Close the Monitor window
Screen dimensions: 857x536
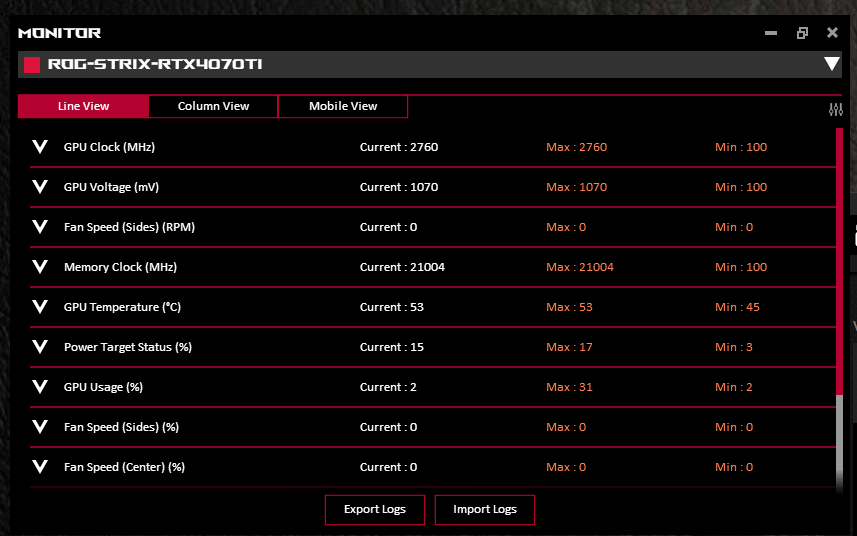pos(832,33)
